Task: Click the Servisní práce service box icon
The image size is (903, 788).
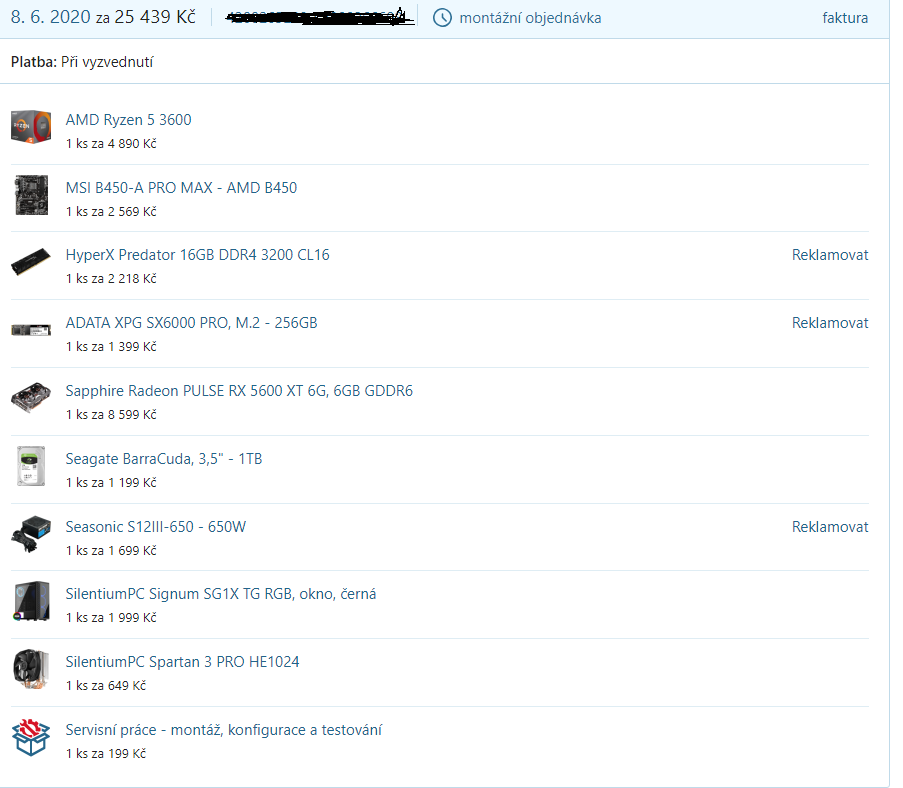Action: click(31, 737)
